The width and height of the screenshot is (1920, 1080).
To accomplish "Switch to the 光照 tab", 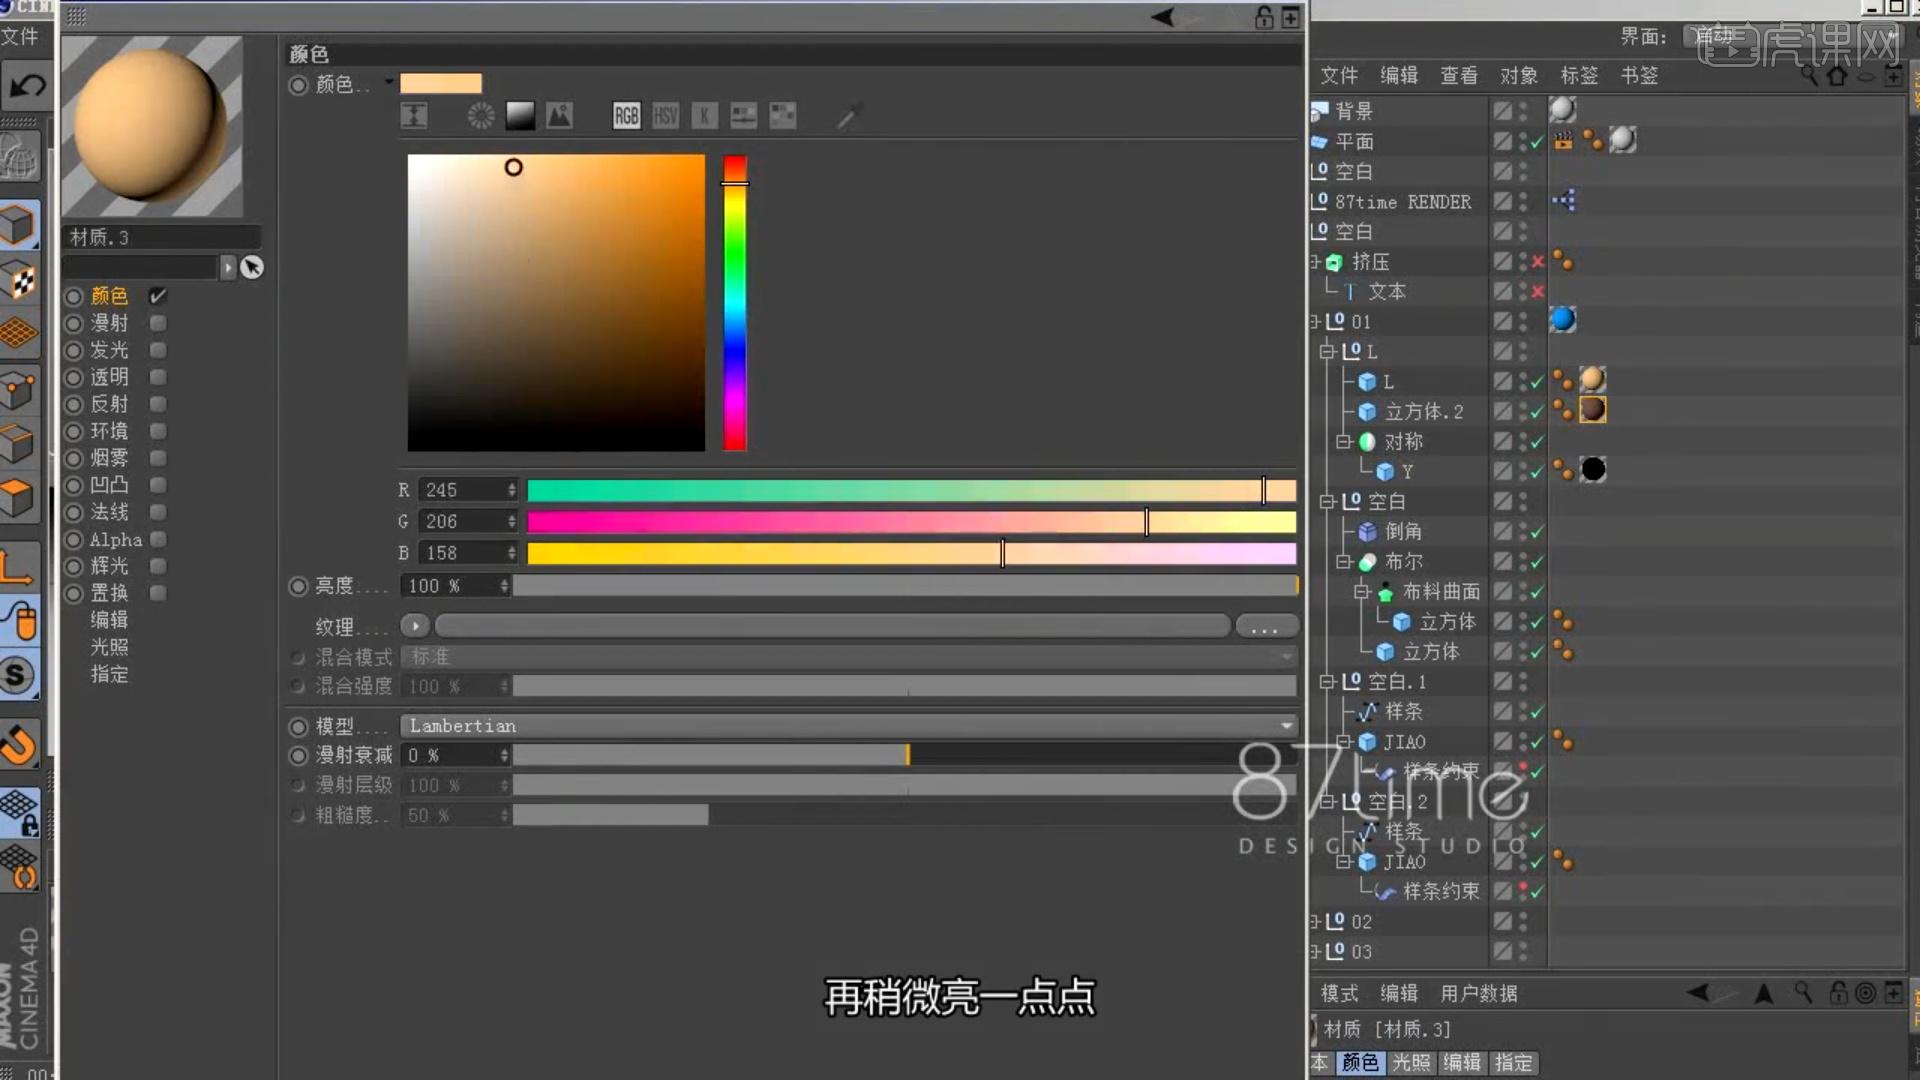I will click(x=1411, y=1063).
